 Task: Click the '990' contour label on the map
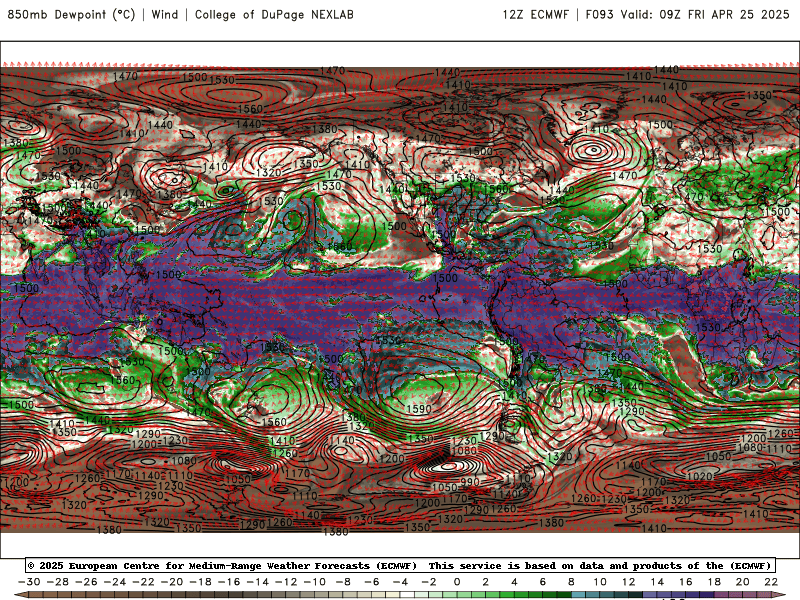(470, 482)
